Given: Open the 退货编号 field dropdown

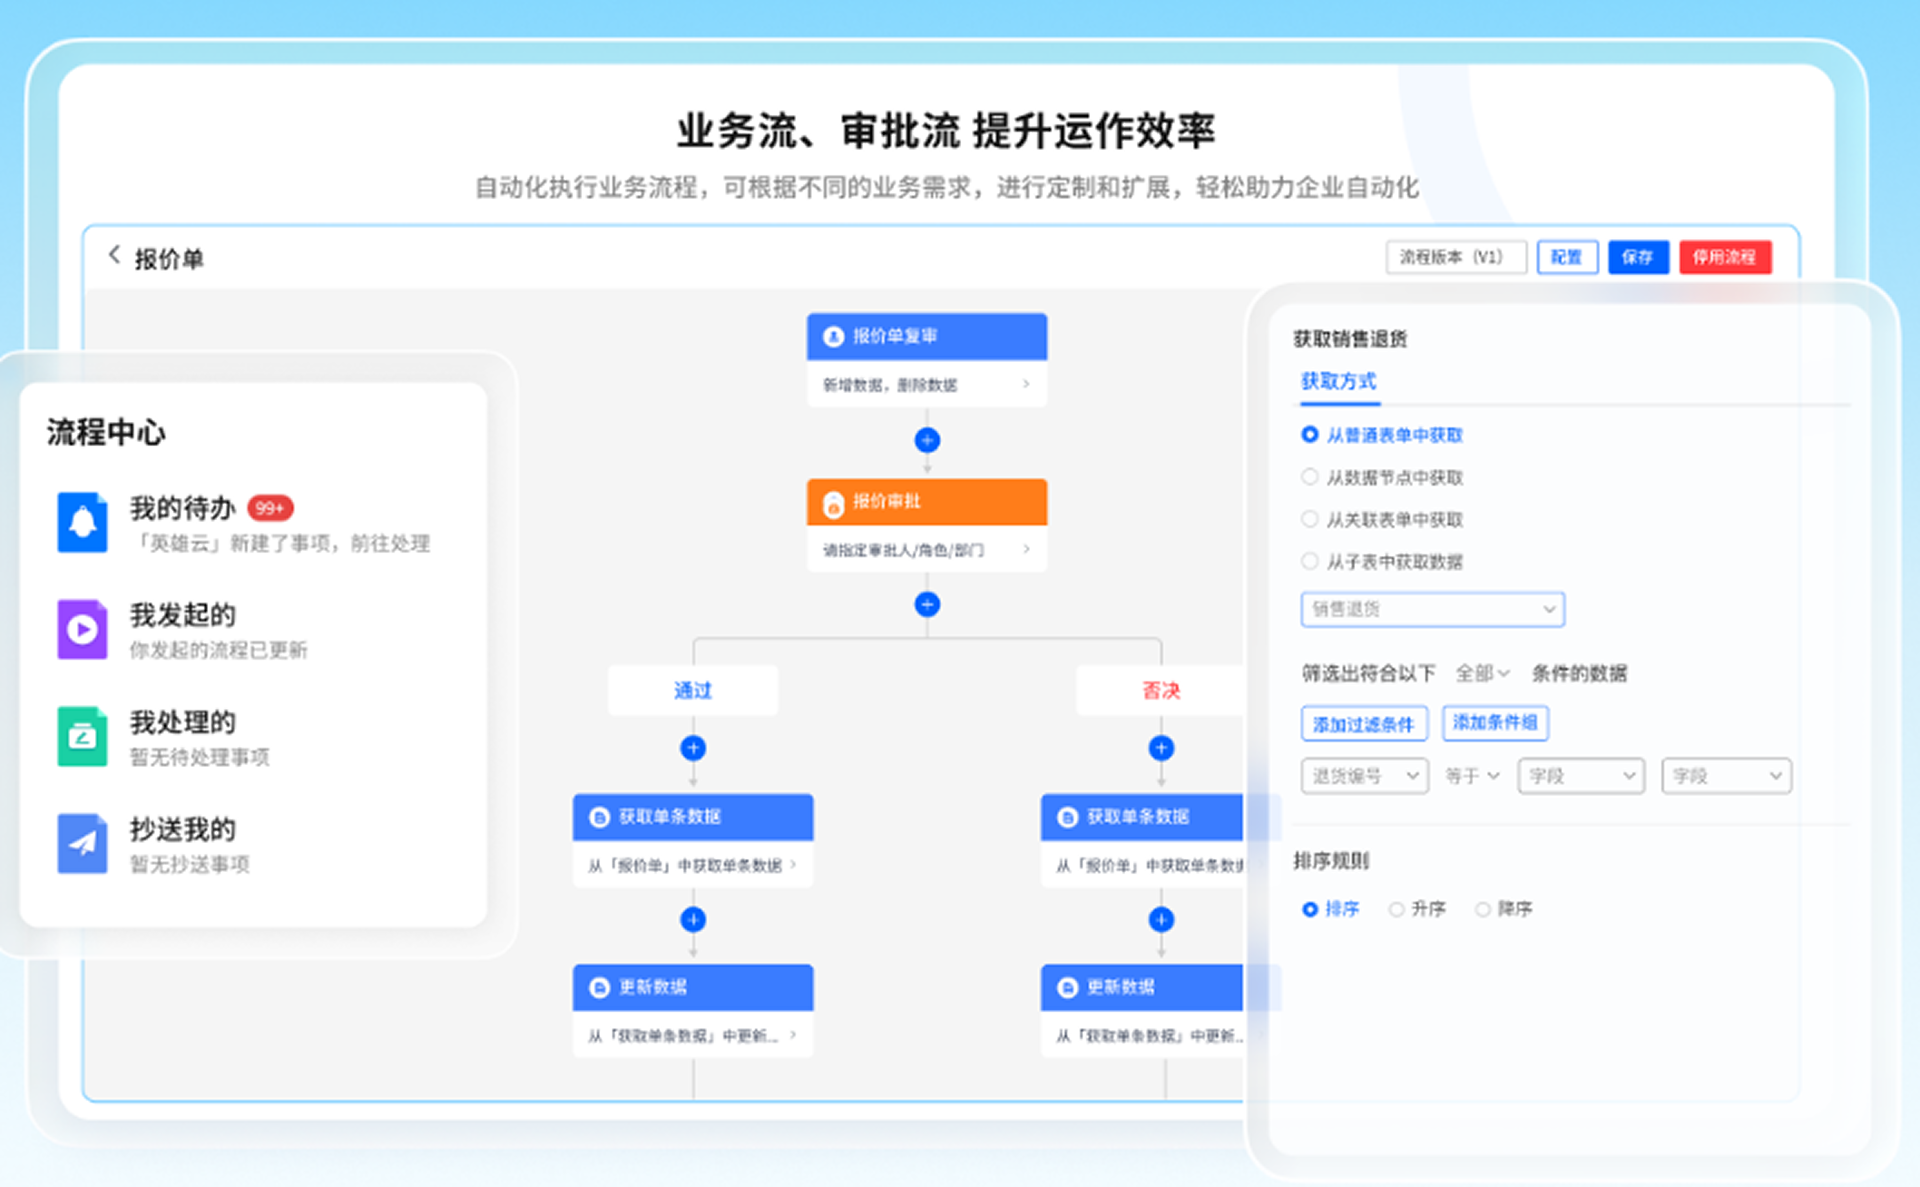Looking at the screenshot, I should [1365, 775].
